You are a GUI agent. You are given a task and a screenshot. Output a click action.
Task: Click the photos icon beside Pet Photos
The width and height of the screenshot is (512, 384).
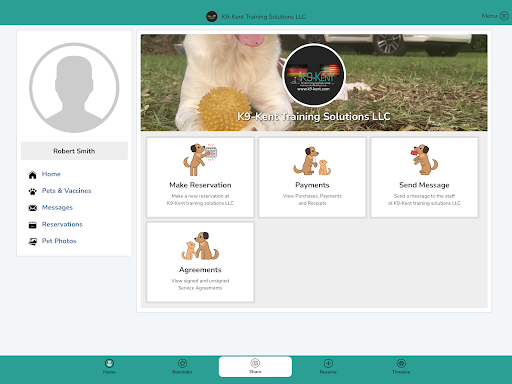tap(32, 242)
